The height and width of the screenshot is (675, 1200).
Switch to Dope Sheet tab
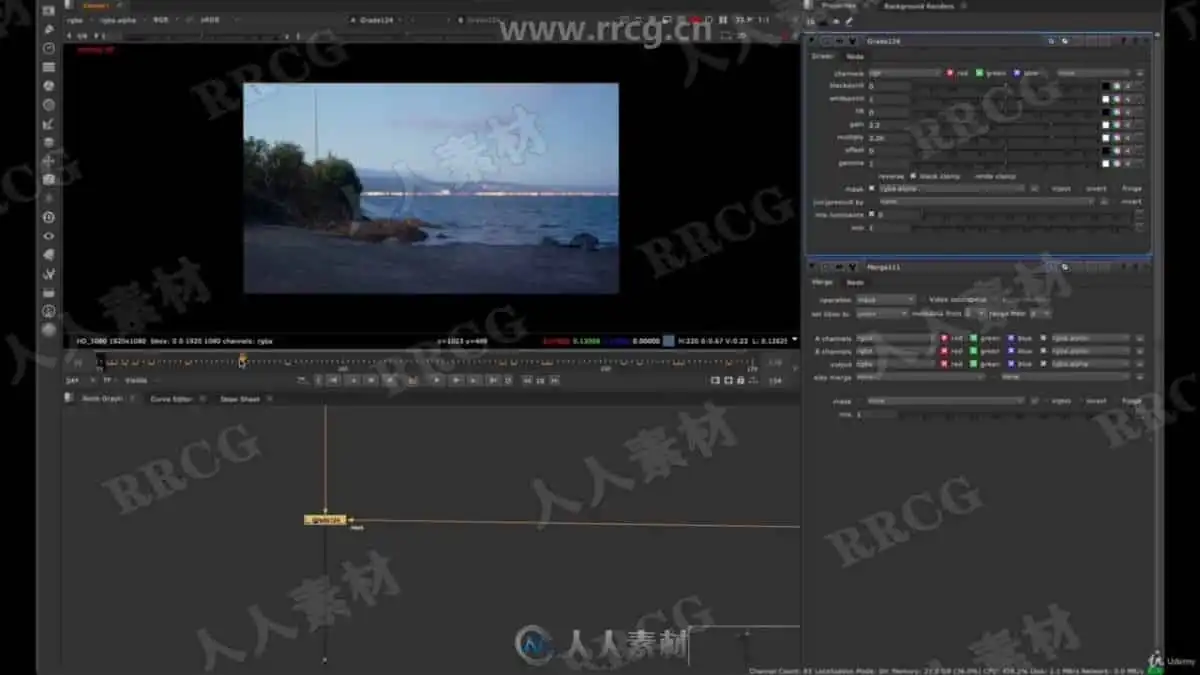(239, 398)
